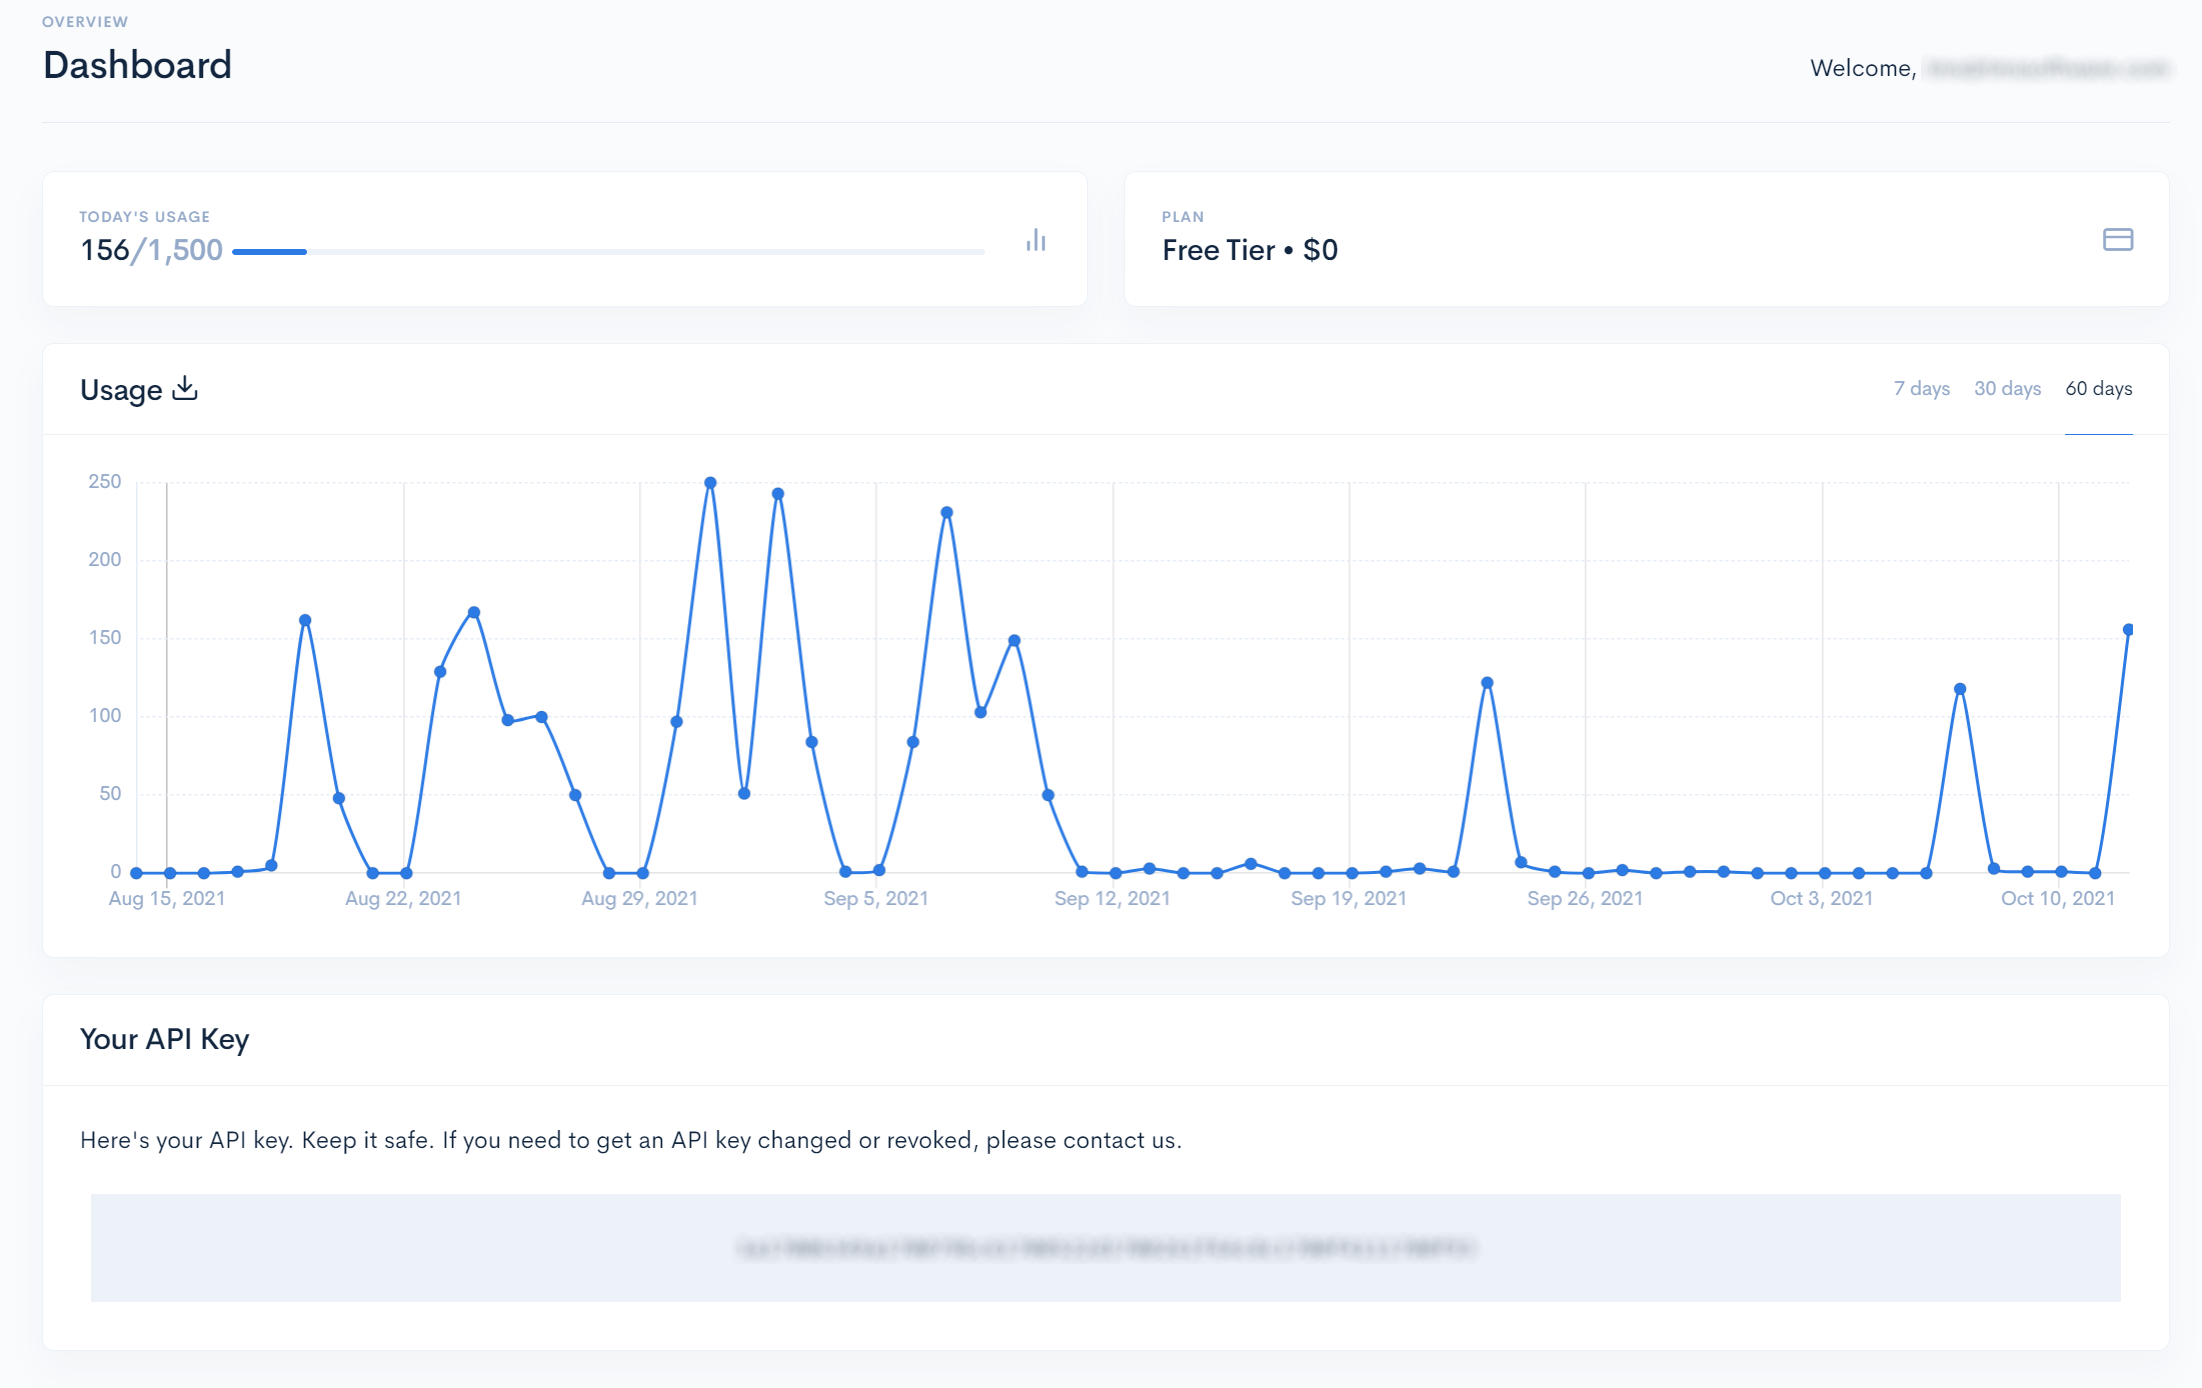The image size is (2202, 1388).
Task: Switch chart to 30 days tab
Action: coord(2007,388)
